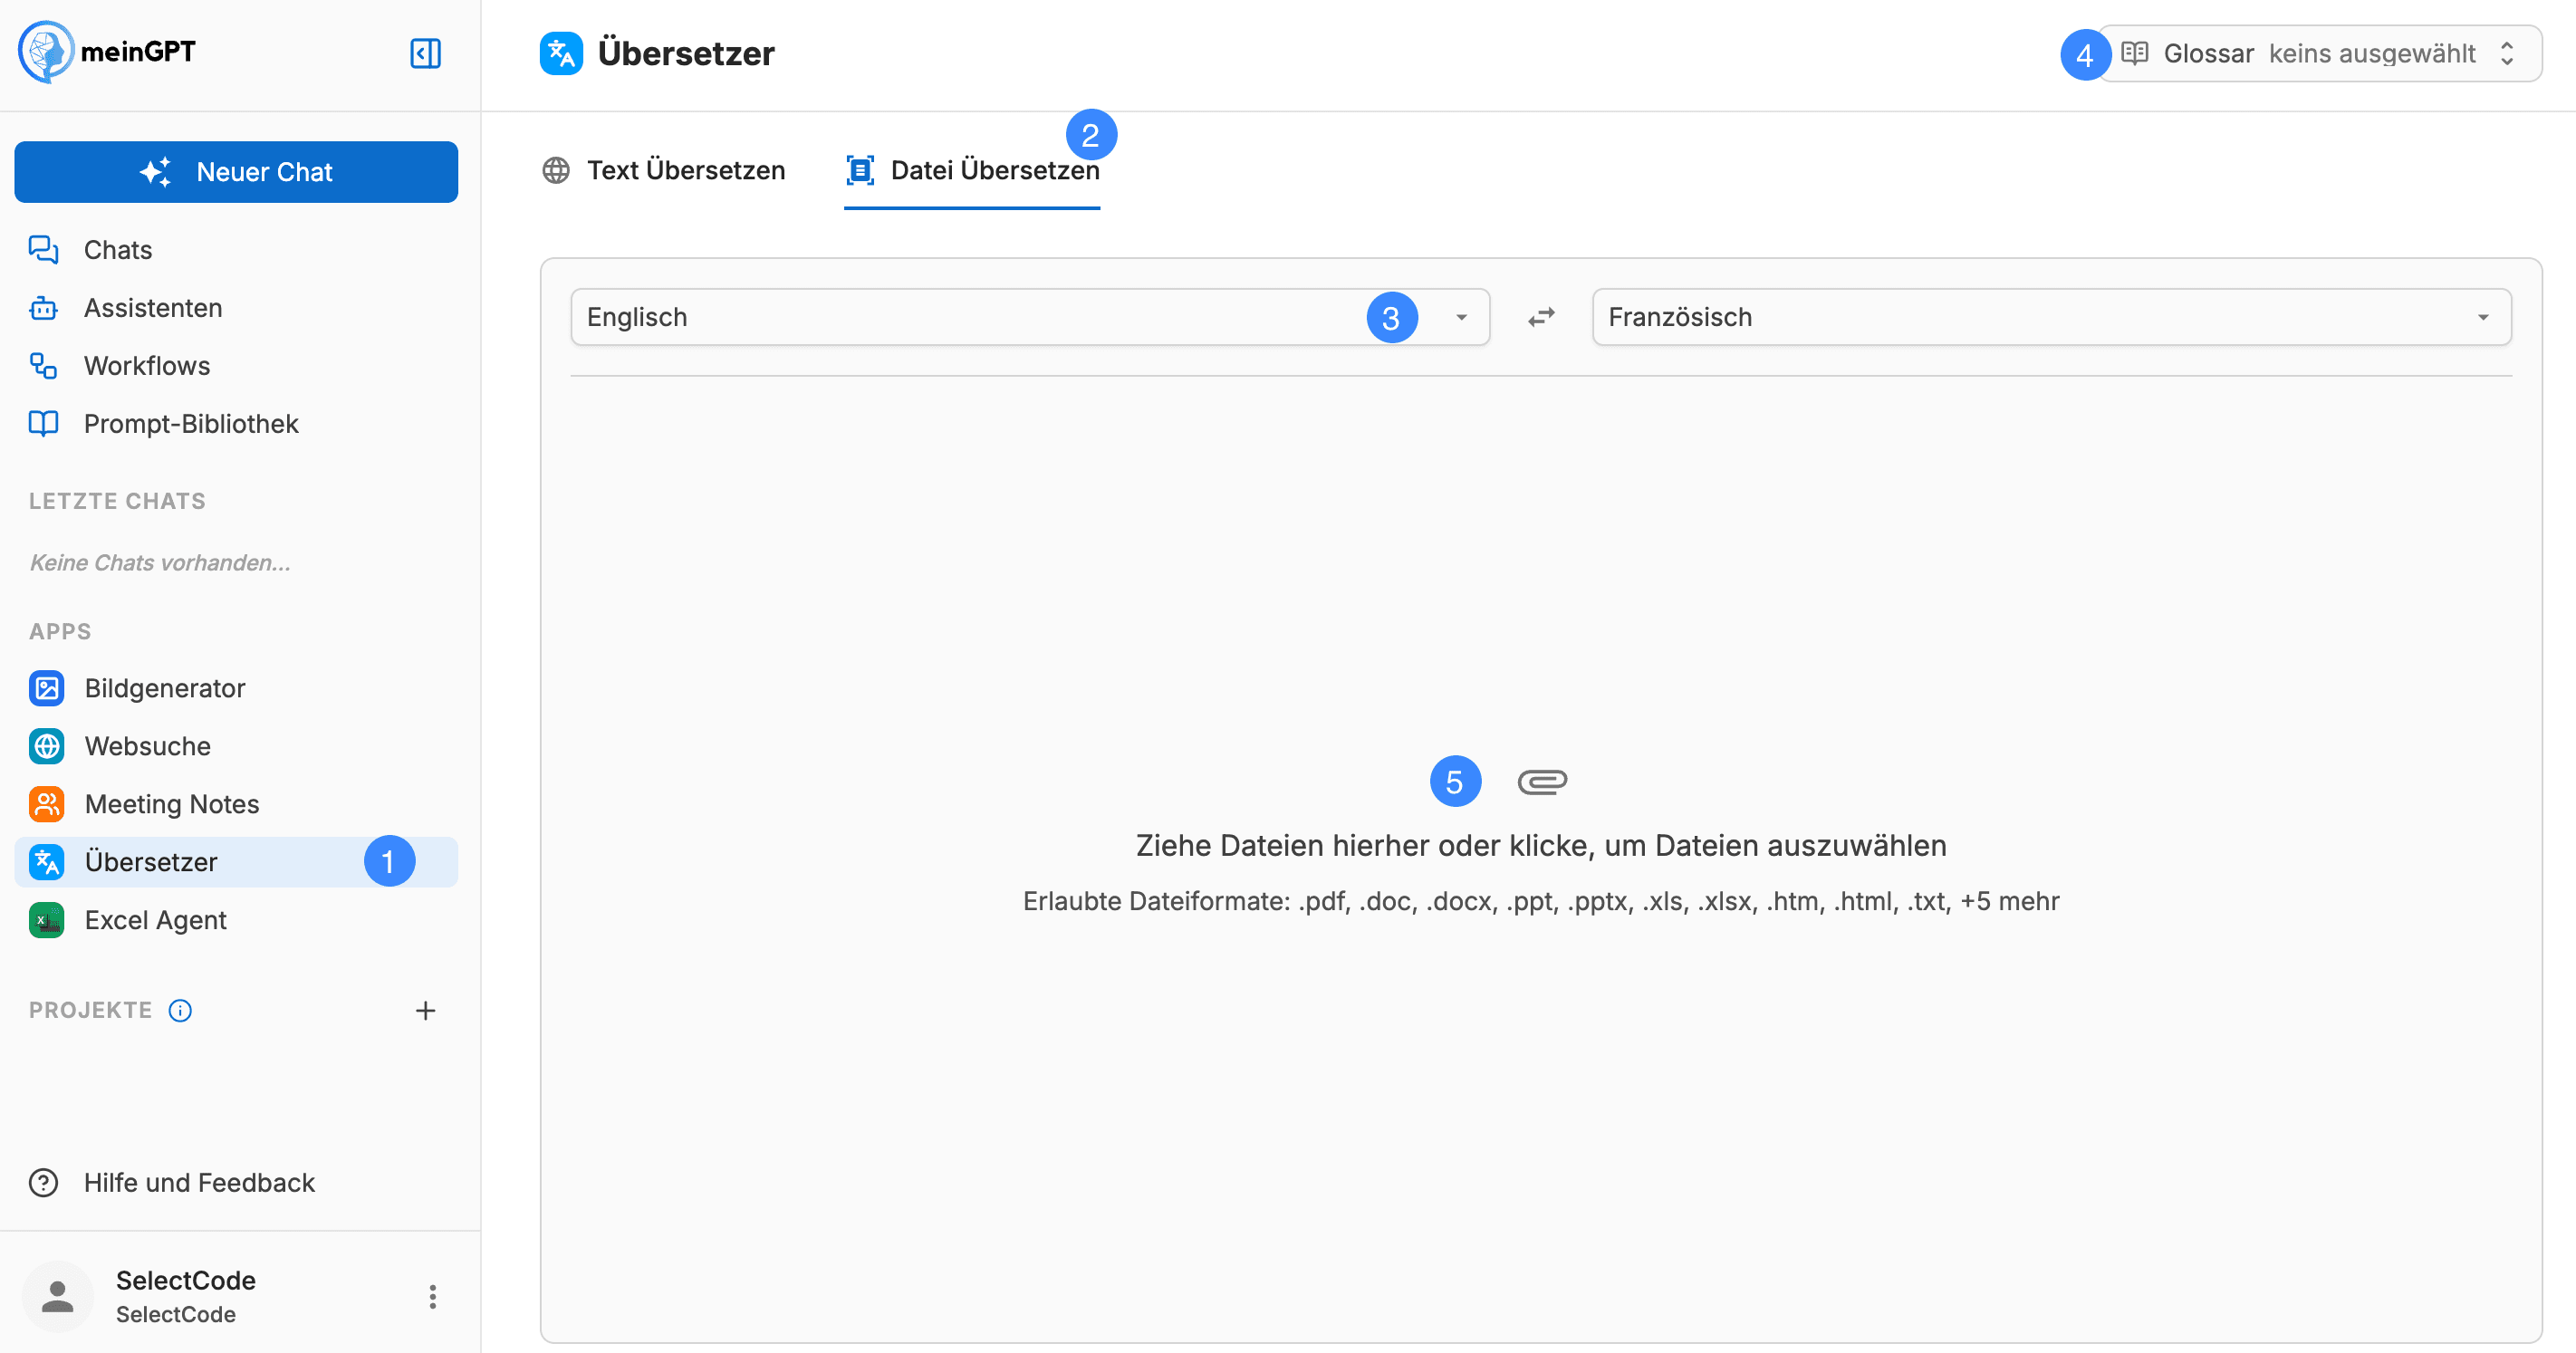Open Hilfe und Feedback
The height and width of the screenshot is (1353, 2576).
pos(199,1182)
